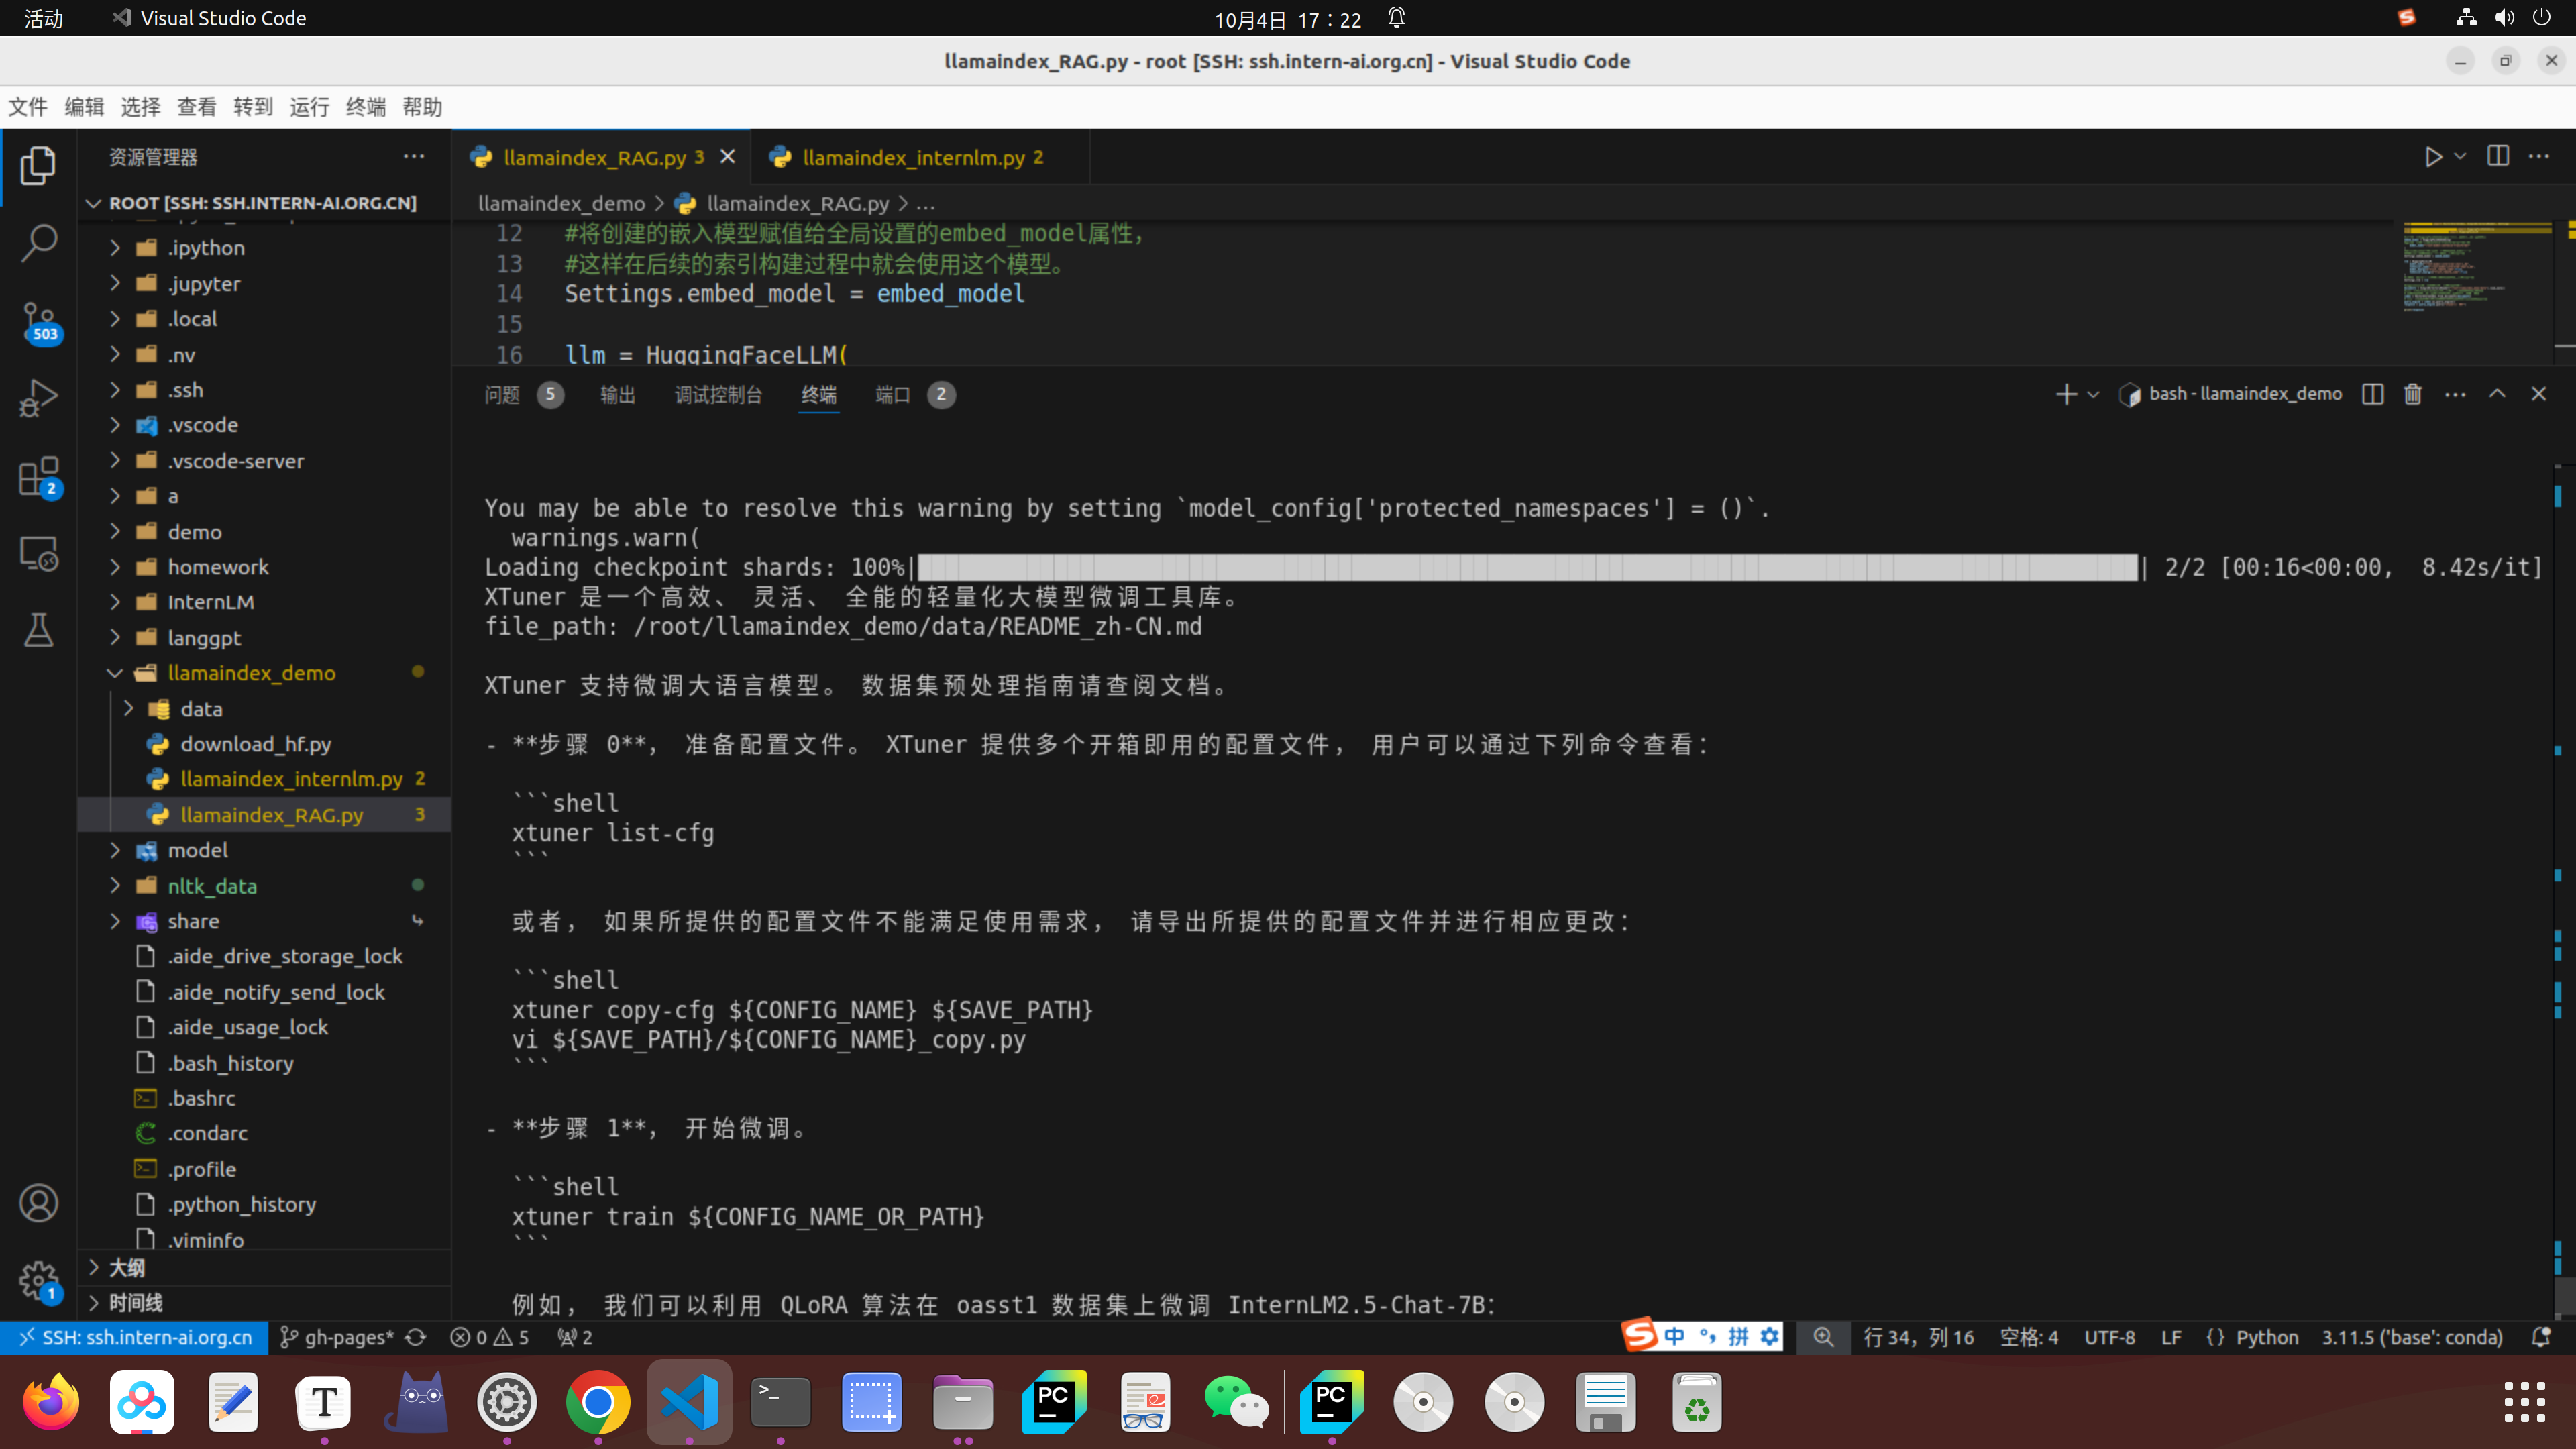The image size is (2576, 1449).
Task: Click the Run Python File play icon
Action: pyautogui.click(x=2433, y=157)
